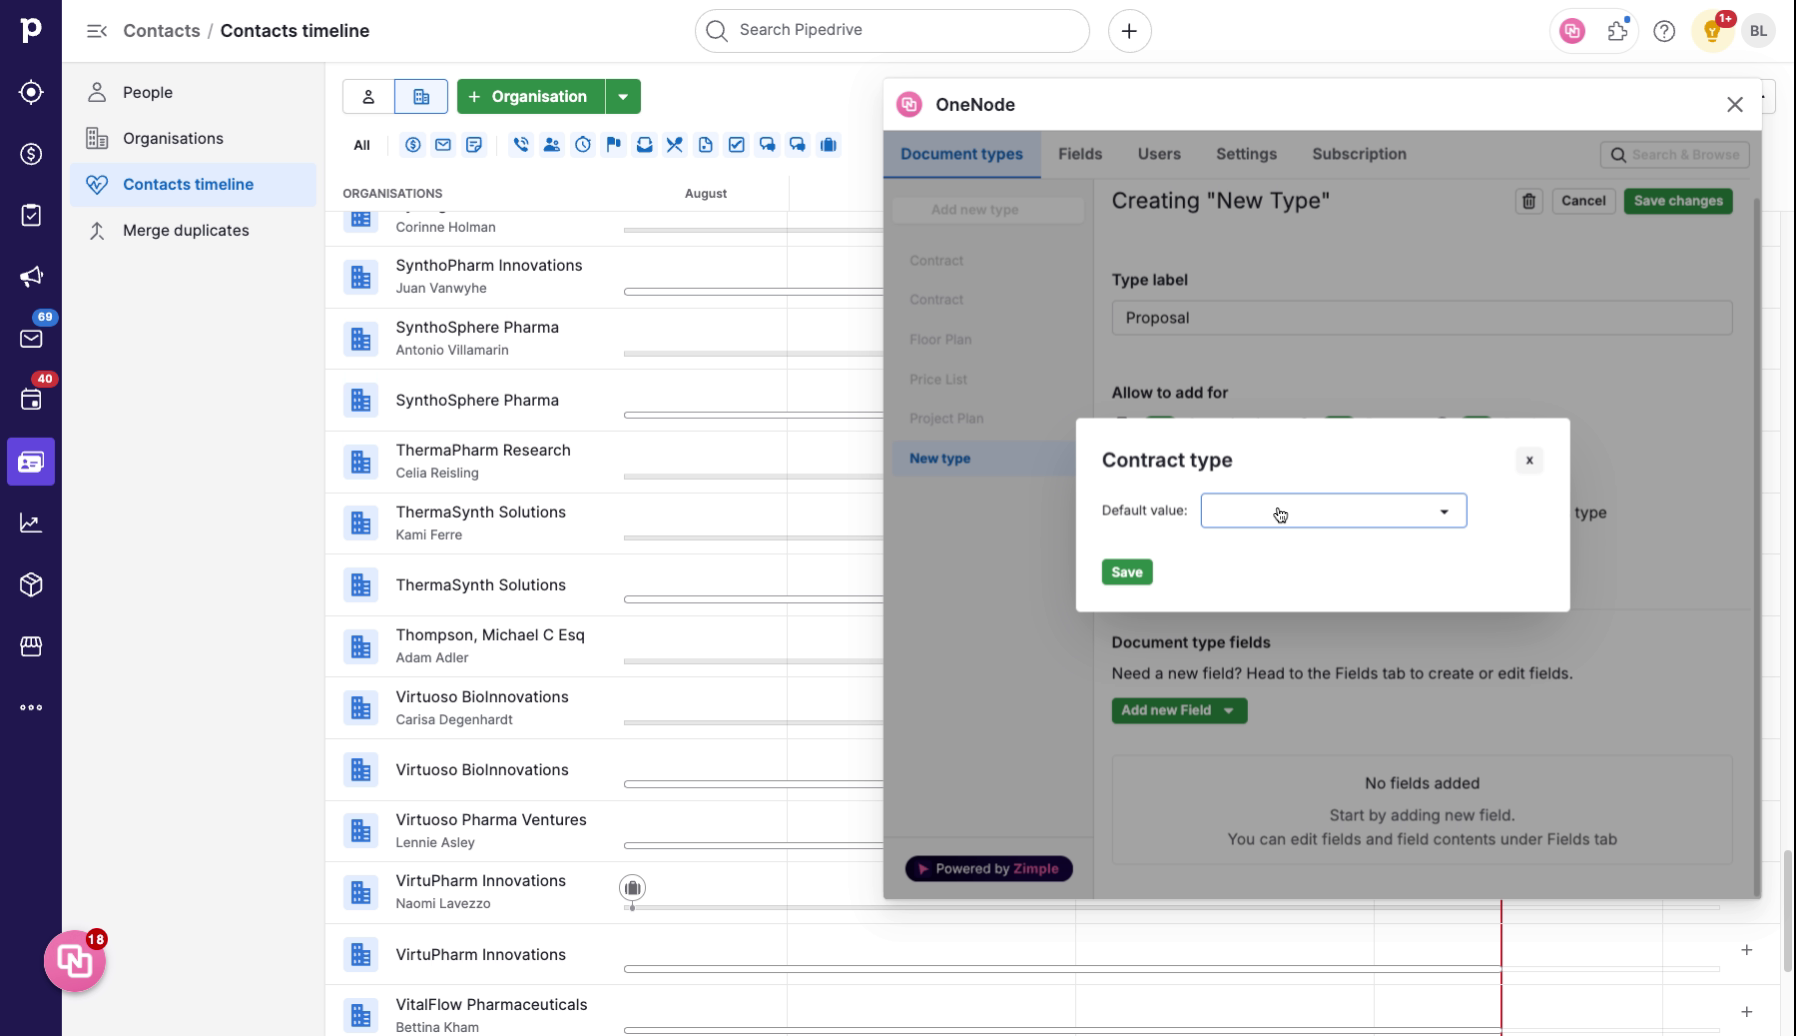Open Merge duplicates in the Contacts menu
This screenshot has width=1796, height=1036.
pyautogui.click(x=193, y=230)
